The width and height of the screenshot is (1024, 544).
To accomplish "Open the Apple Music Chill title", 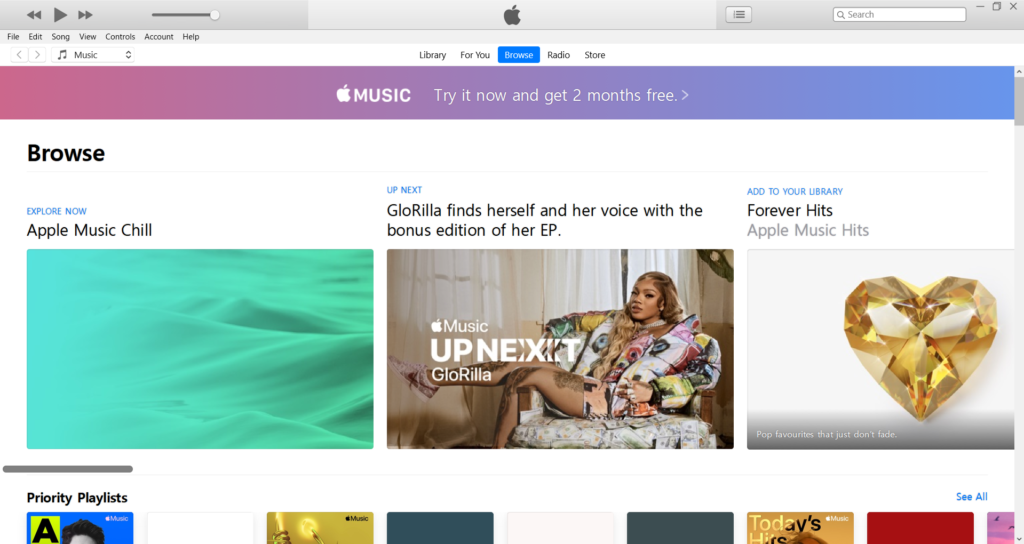I will coord(89,230).
